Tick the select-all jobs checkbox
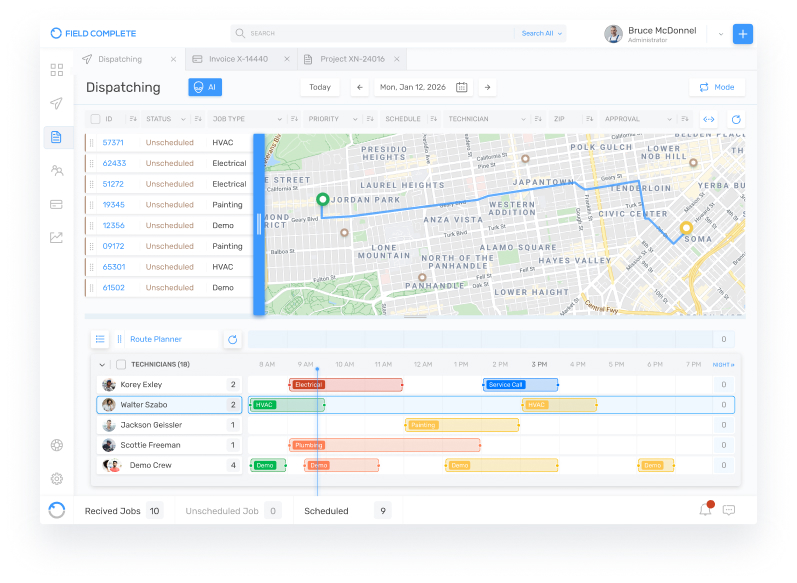 click(x=95, y=119)
